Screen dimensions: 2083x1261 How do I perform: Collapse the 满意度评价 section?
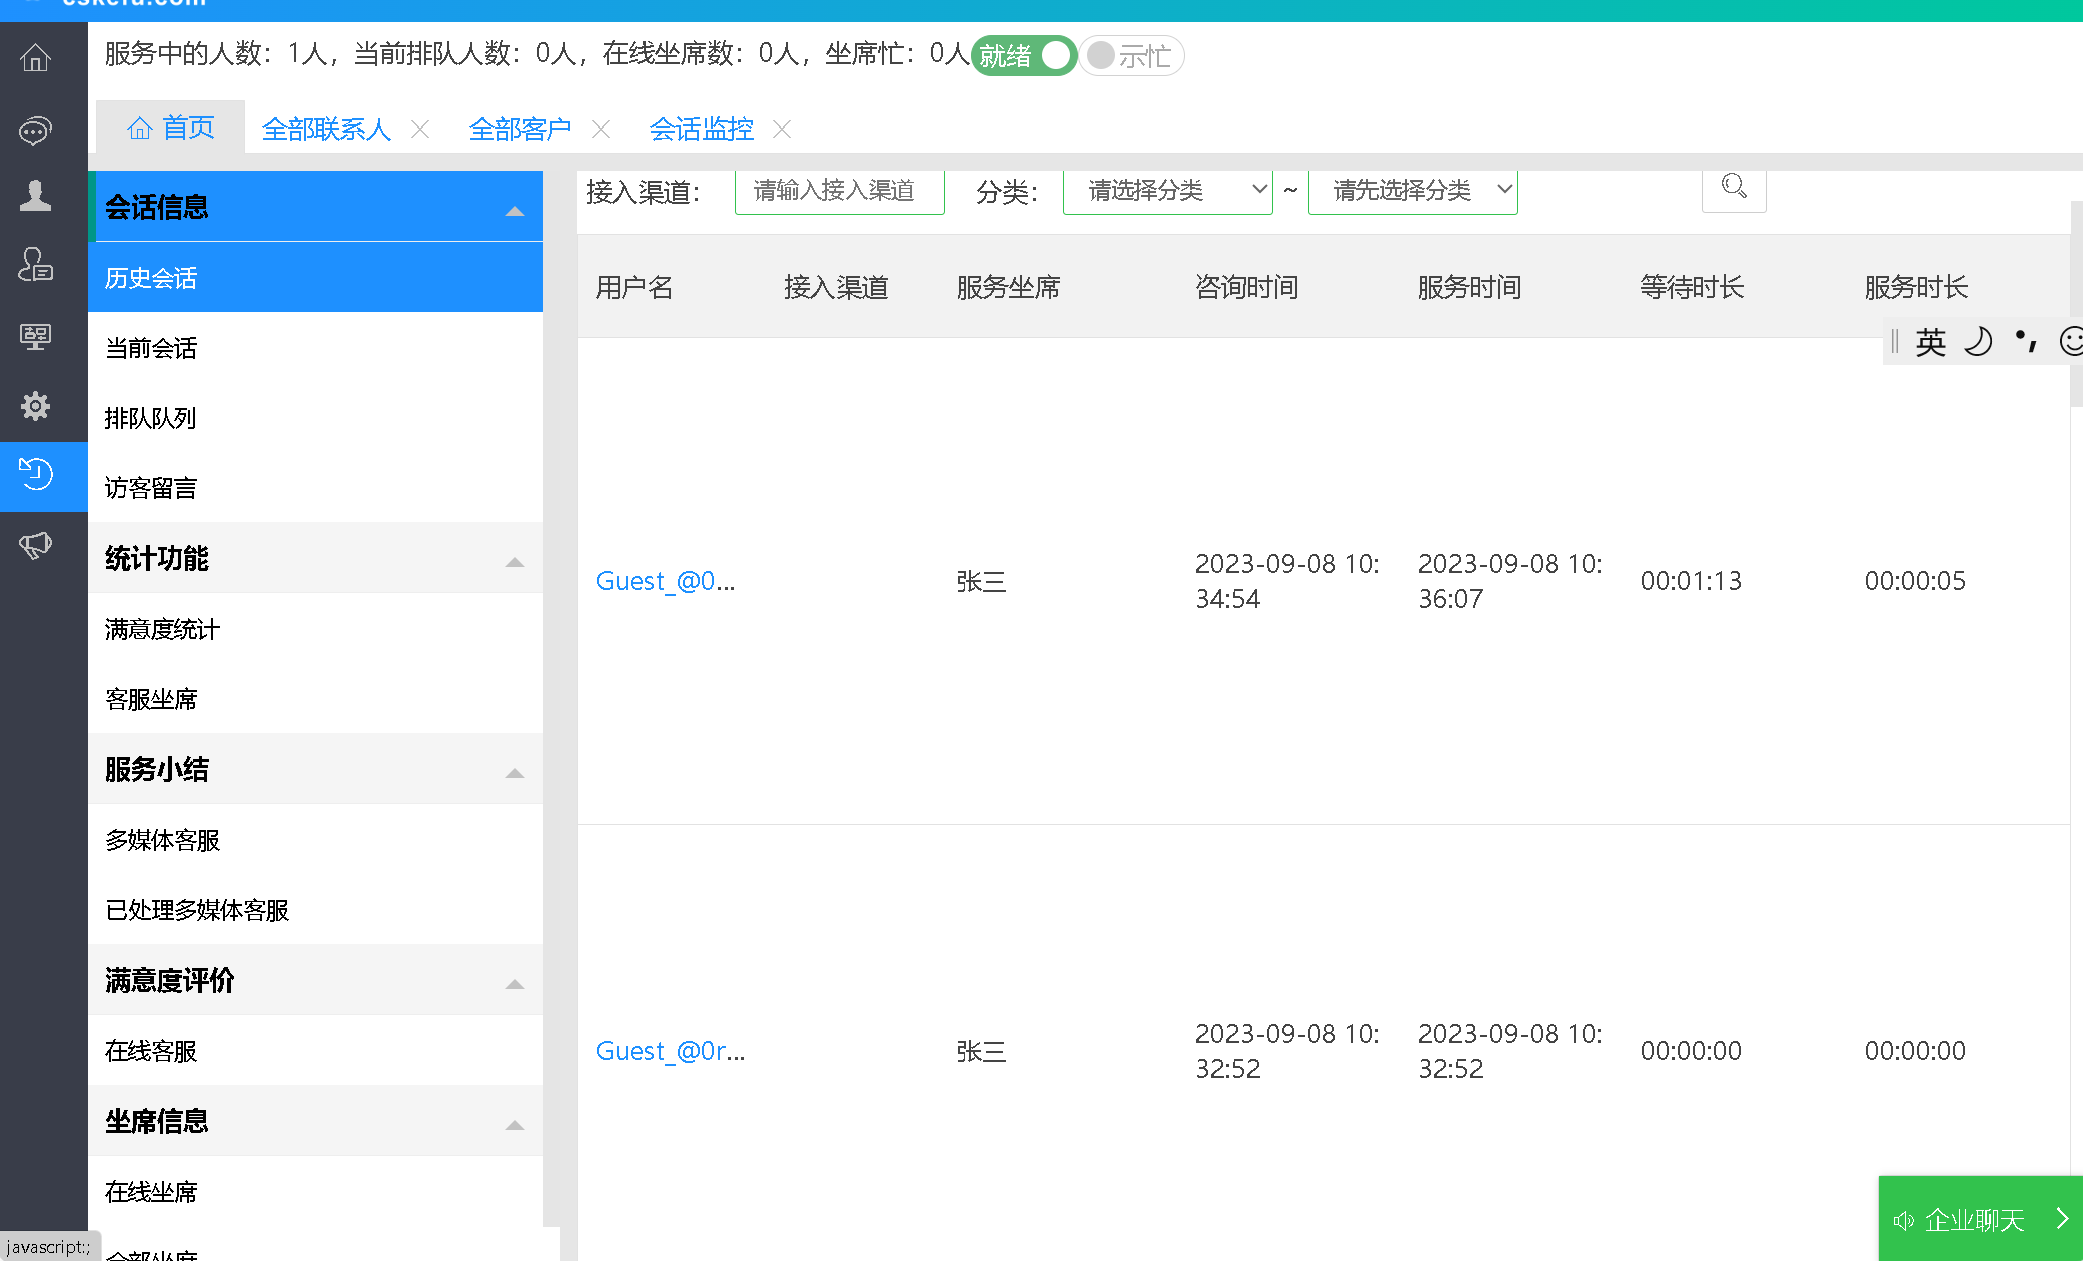tap(515, 983)
